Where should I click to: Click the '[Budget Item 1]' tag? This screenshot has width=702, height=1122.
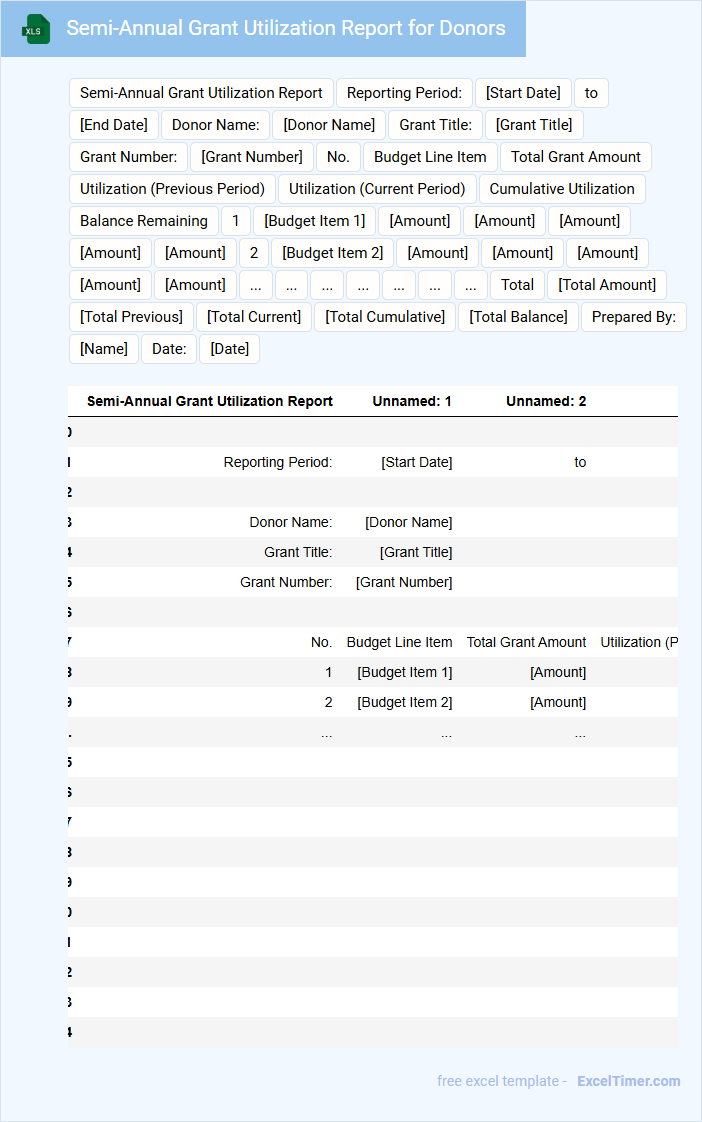(314, 221)
